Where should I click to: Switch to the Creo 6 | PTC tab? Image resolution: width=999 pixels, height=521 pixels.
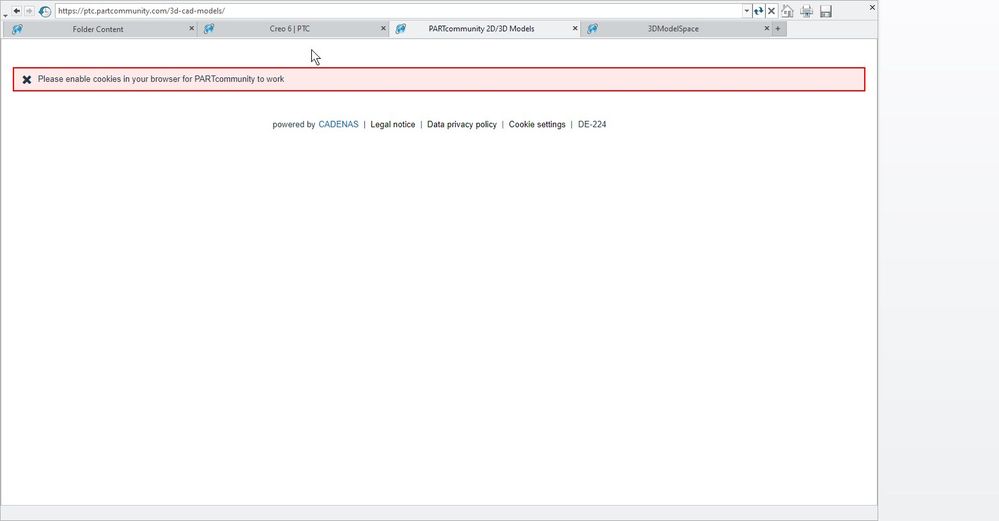pos(290,29)
